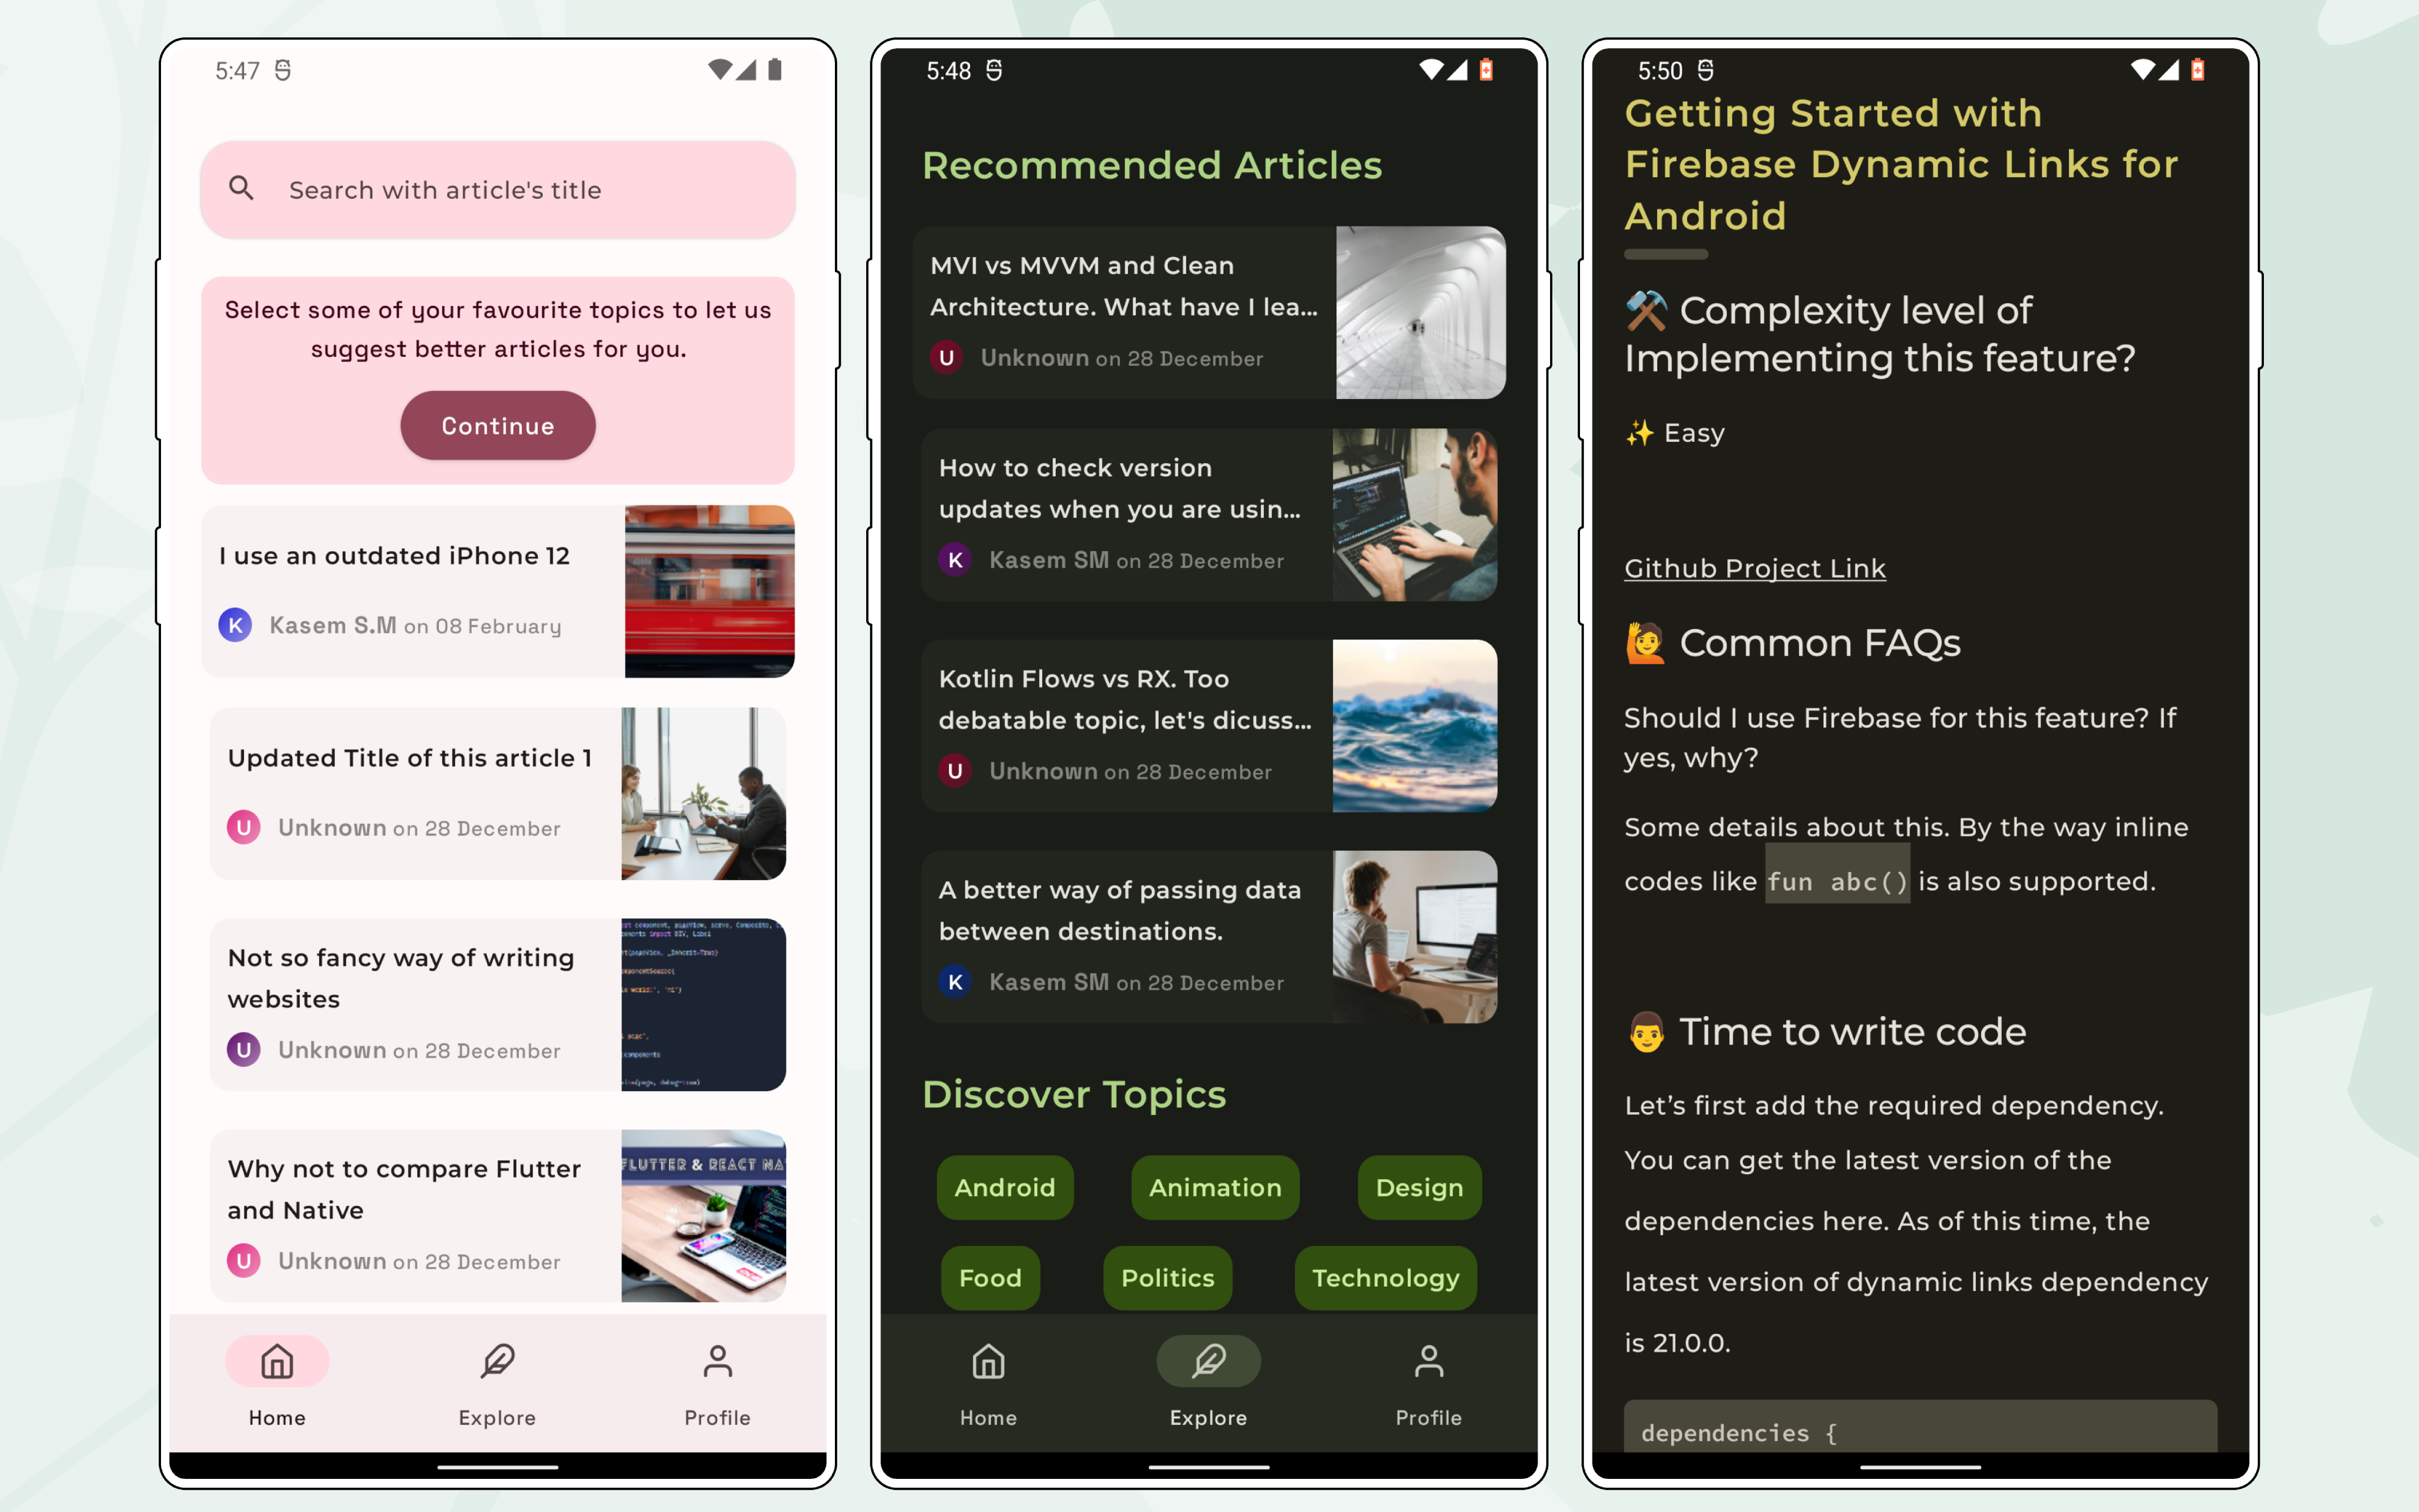The image size is (2419, 1512).
Task: Open the Explore tab on left screen
Action: click(496, 1381)
